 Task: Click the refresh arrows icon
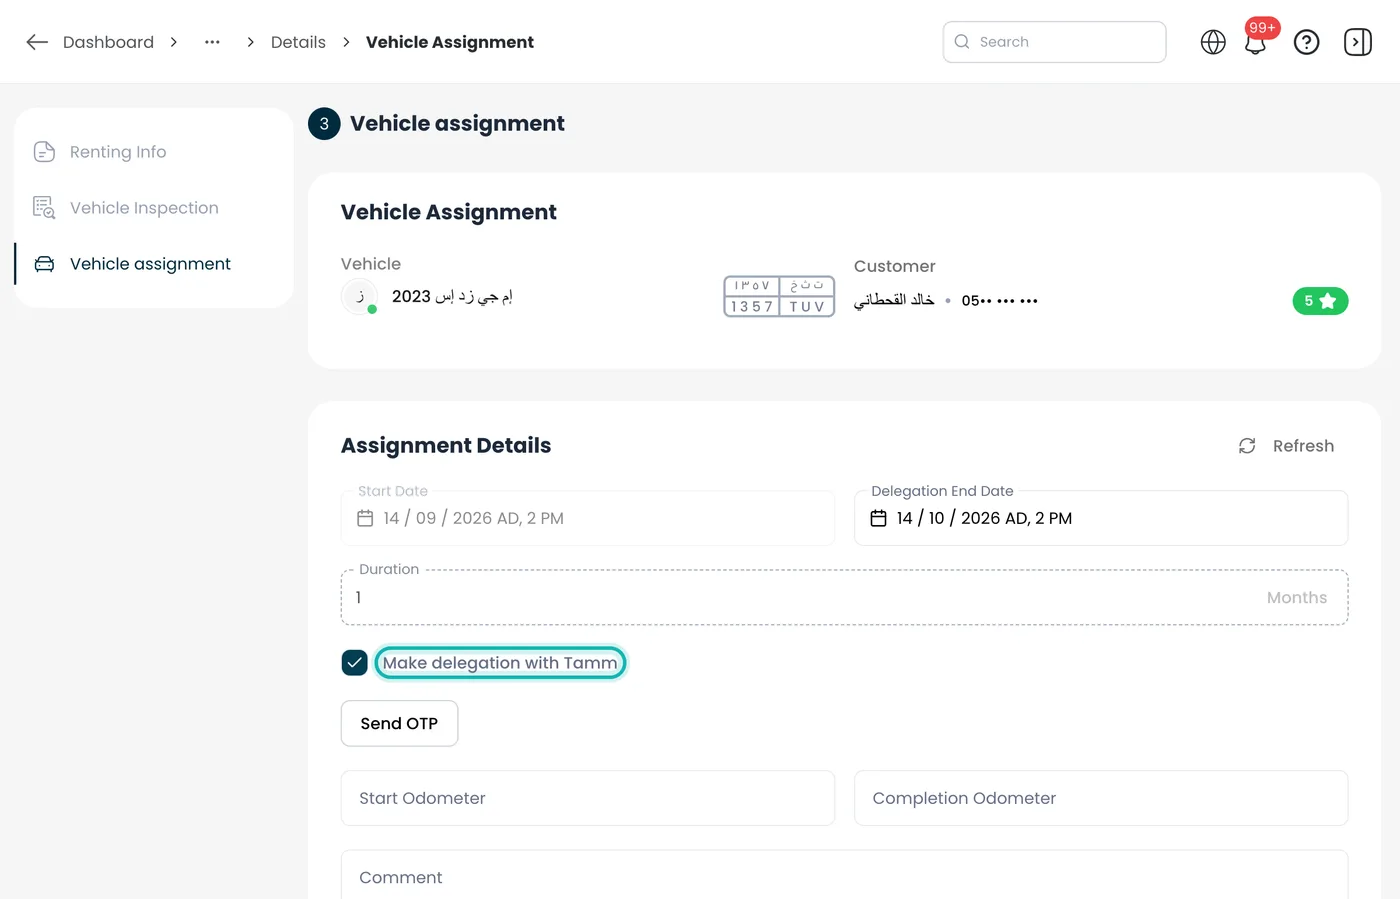[1247, 446]
